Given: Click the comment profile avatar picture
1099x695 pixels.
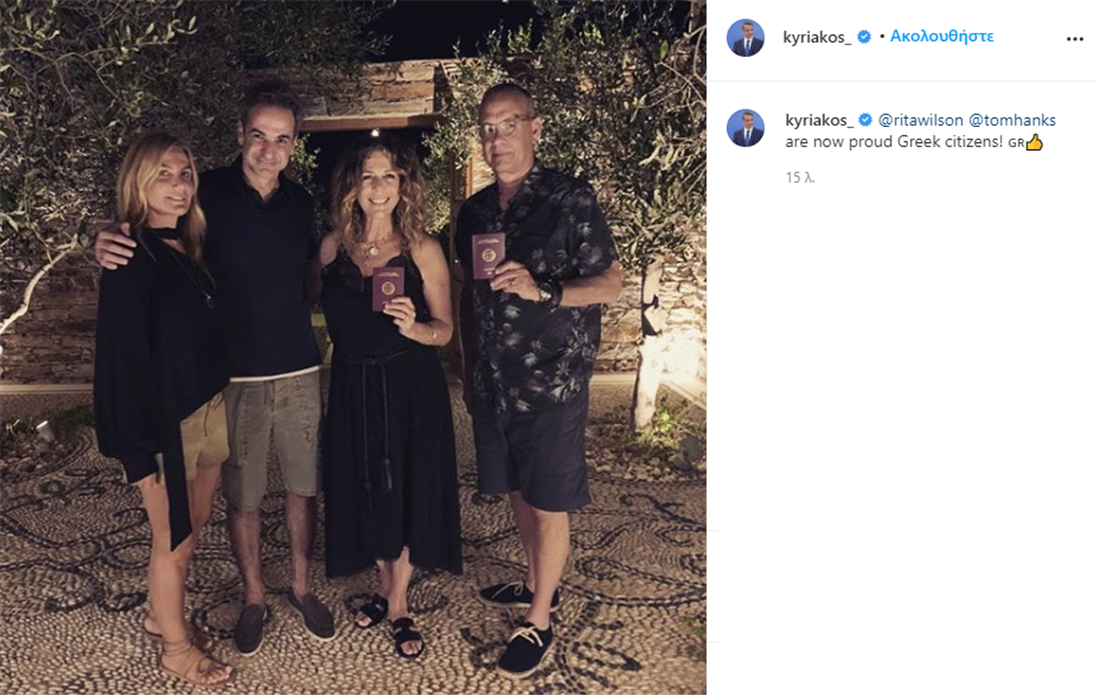Looking at the screenshot, I should point(745,128).
